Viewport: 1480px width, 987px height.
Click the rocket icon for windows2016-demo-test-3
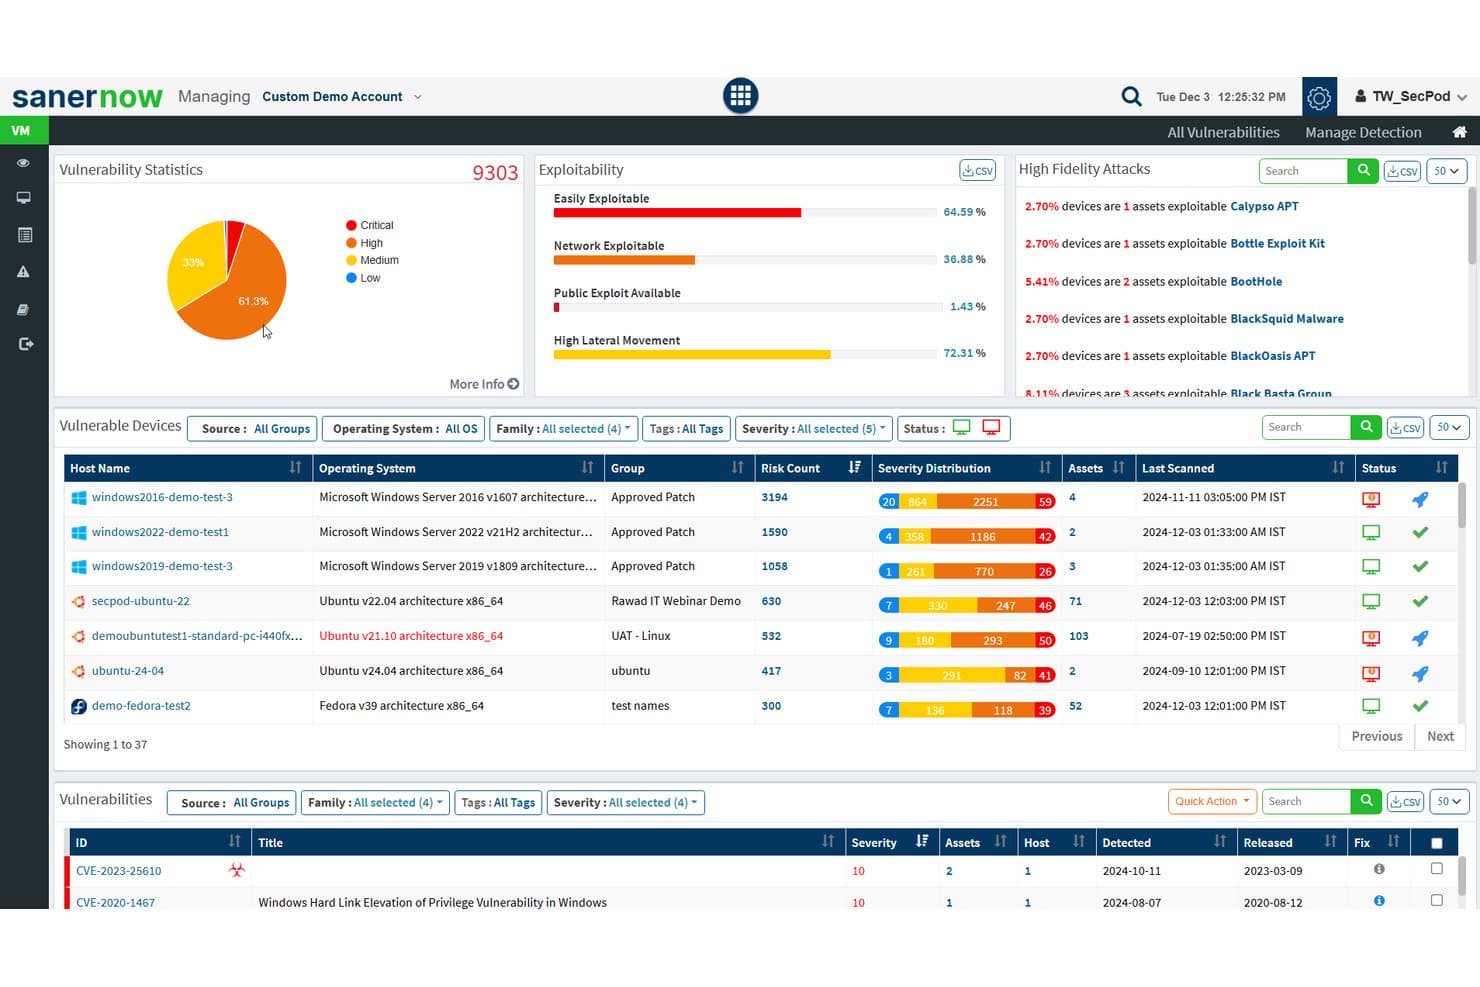tap(1420, 499)
